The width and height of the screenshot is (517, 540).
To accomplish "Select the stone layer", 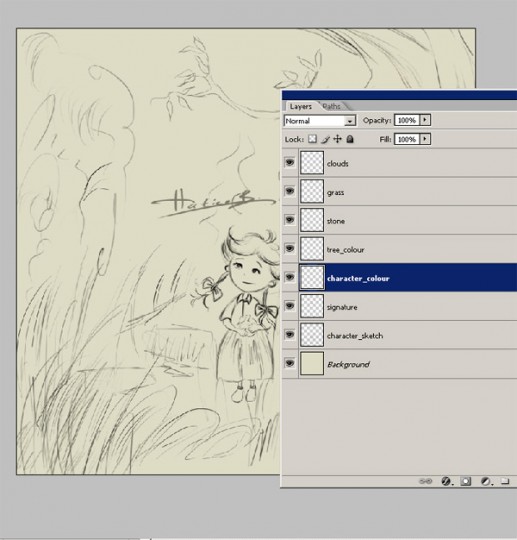I will pyautogui.click(x=399, y=220).
